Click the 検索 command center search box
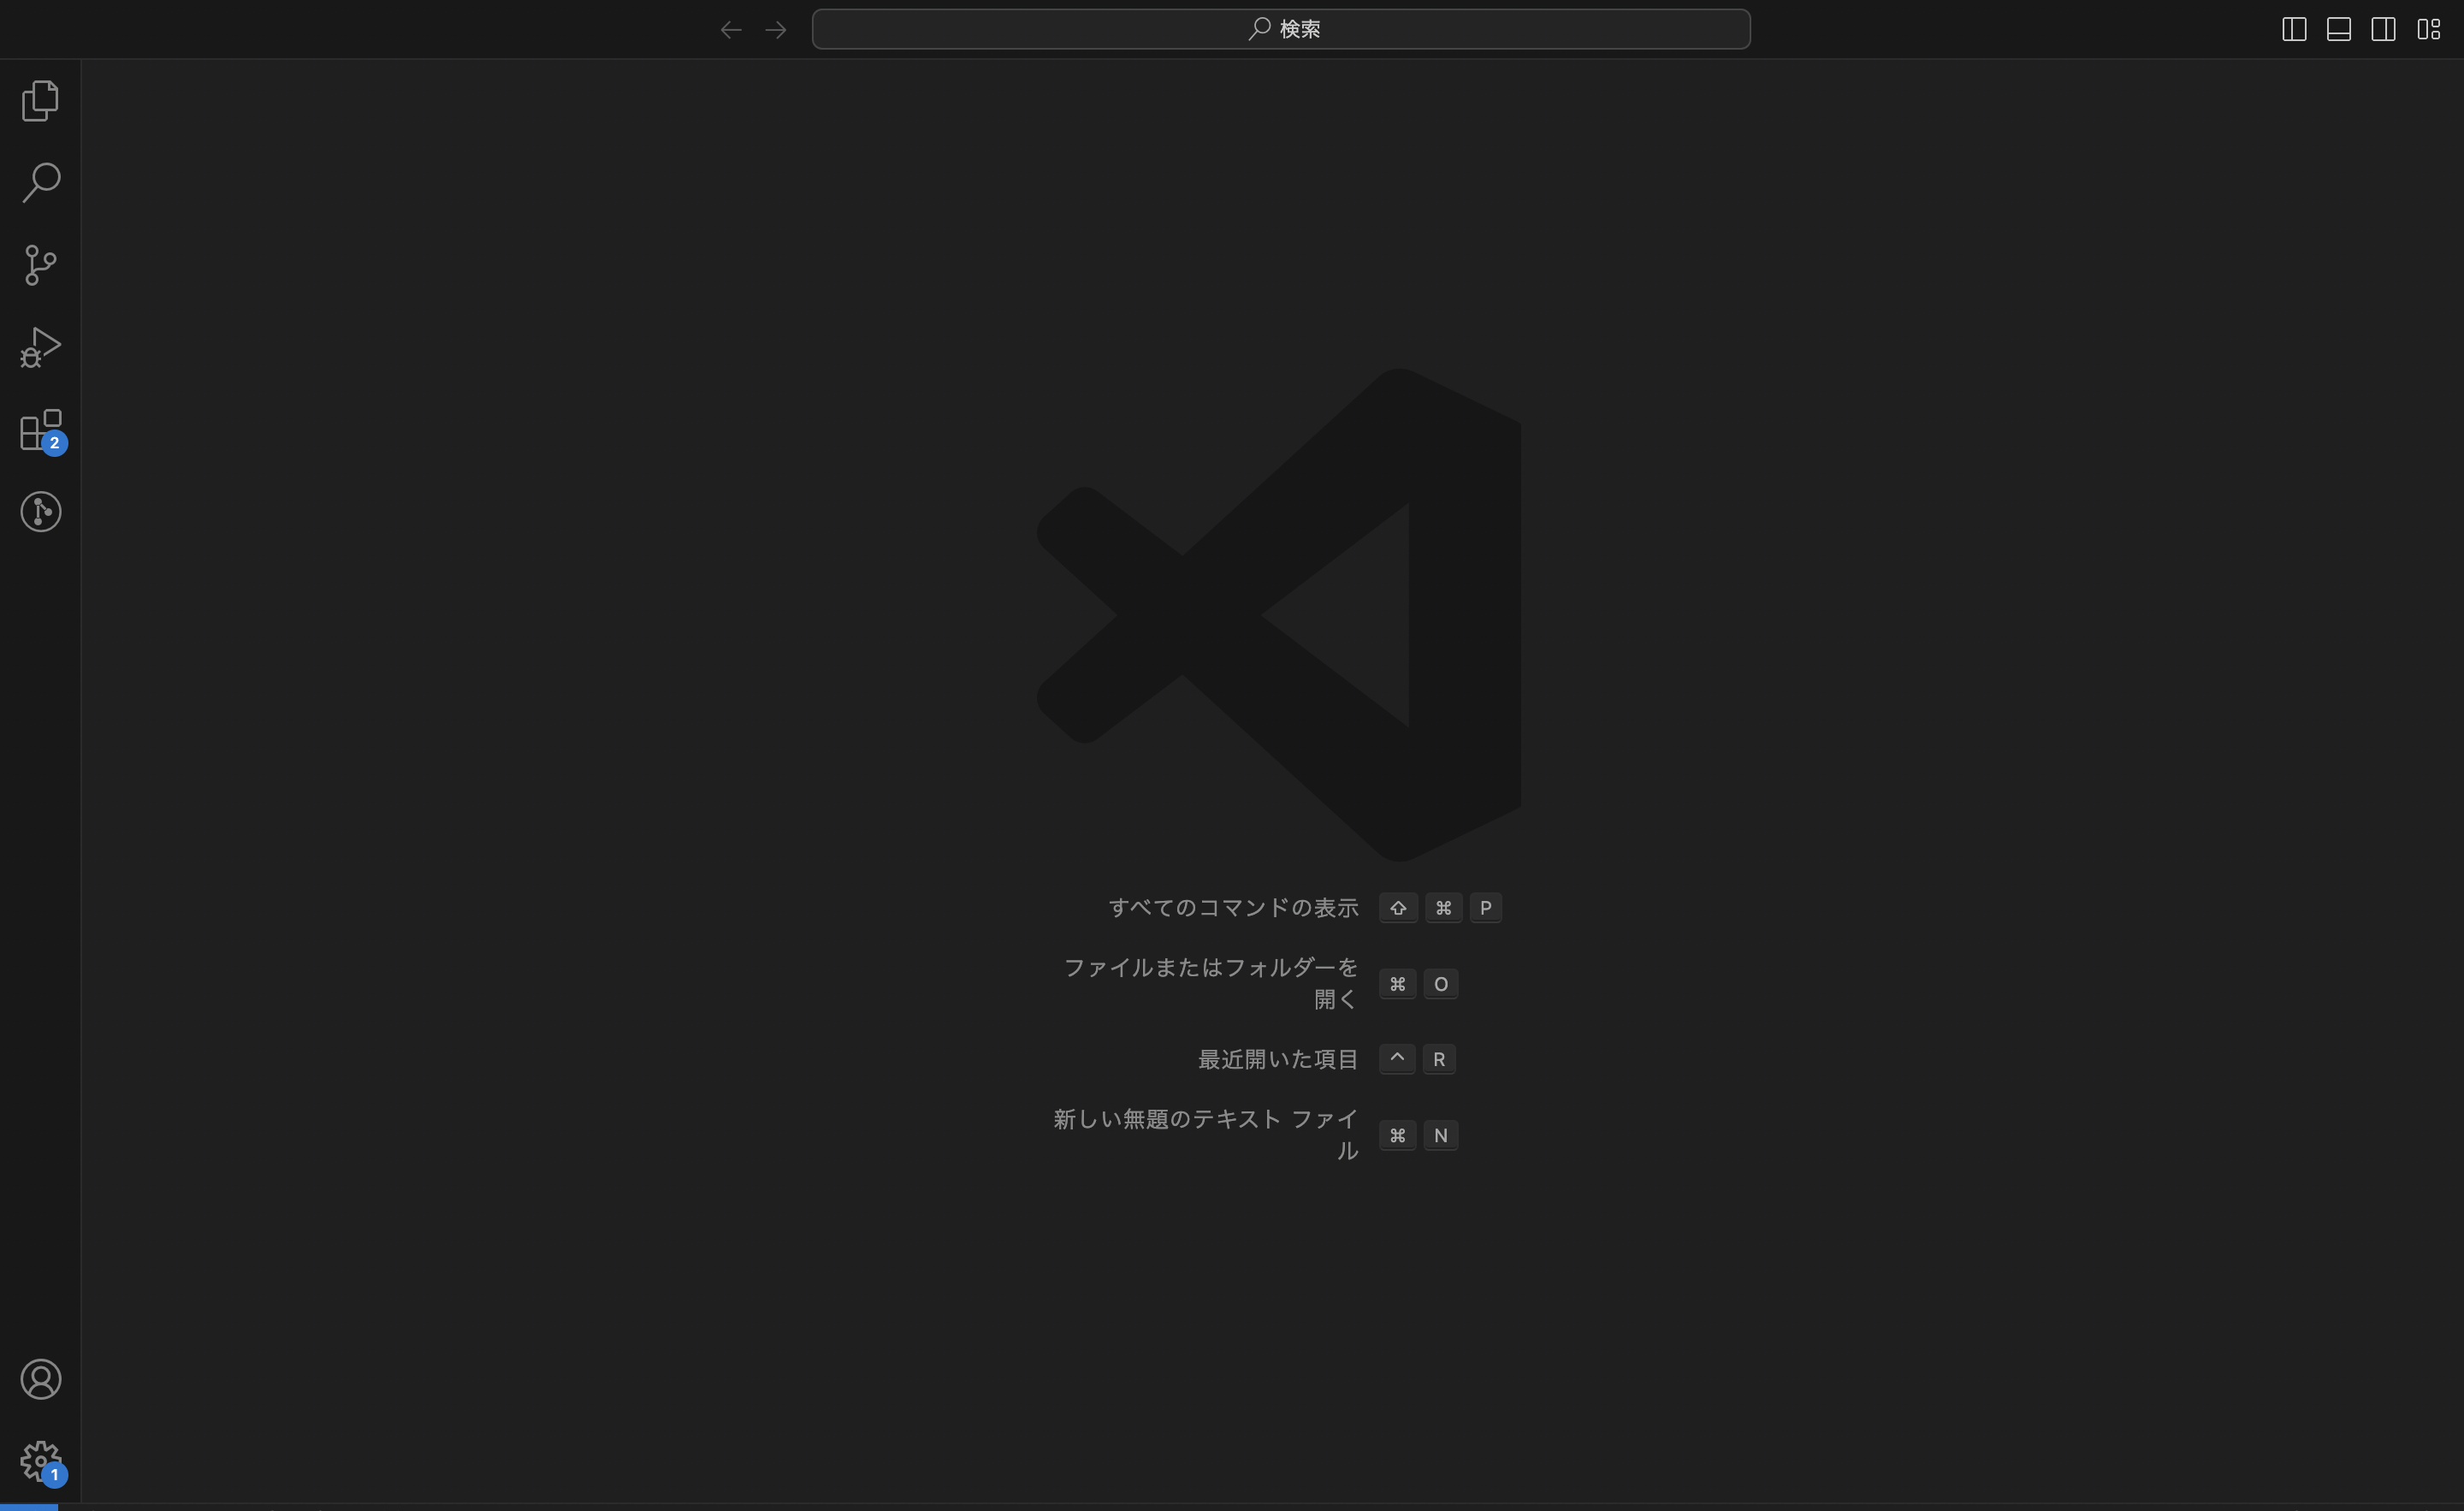Image resolution: width=2464 pixels, height=1511 pixels. 1281,29
